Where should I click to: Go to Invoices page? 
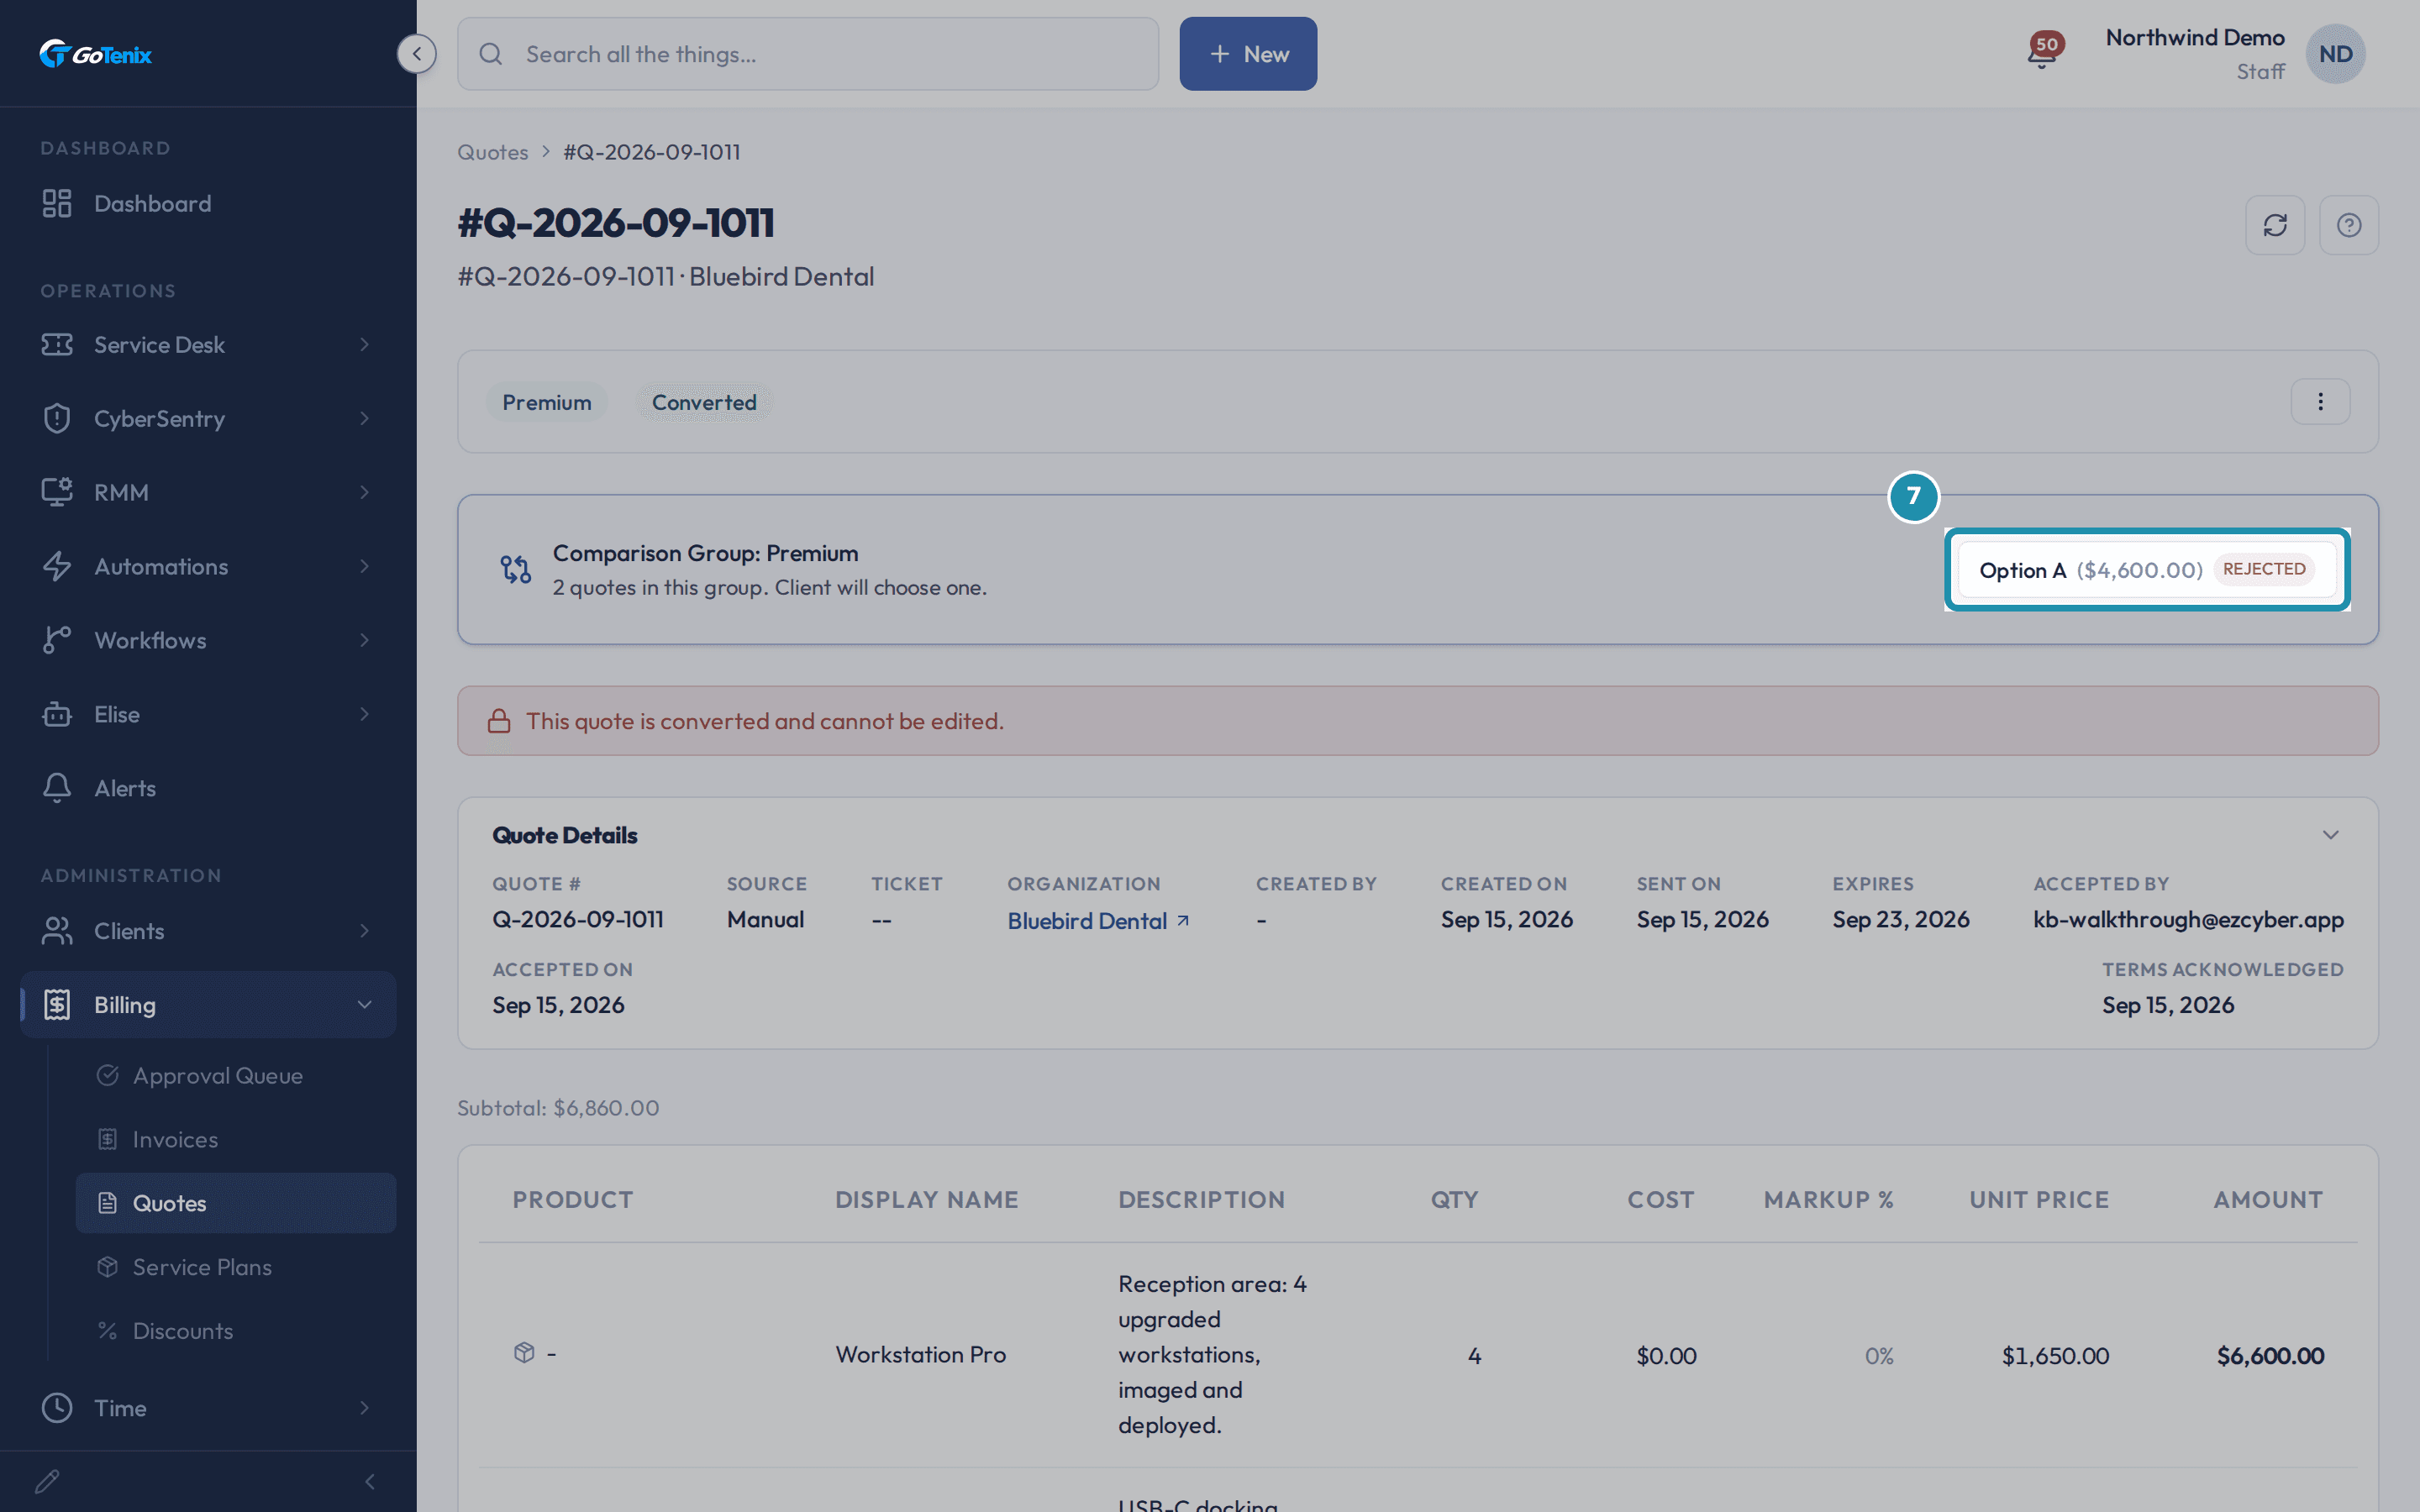pyautogui.click(x=236, y=1140)
